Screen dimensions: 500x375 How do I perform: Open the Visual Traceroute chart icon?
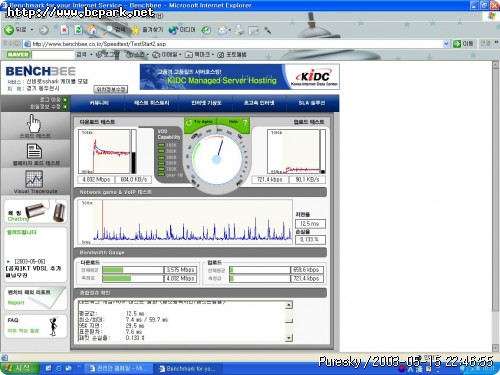pos(34,179)
